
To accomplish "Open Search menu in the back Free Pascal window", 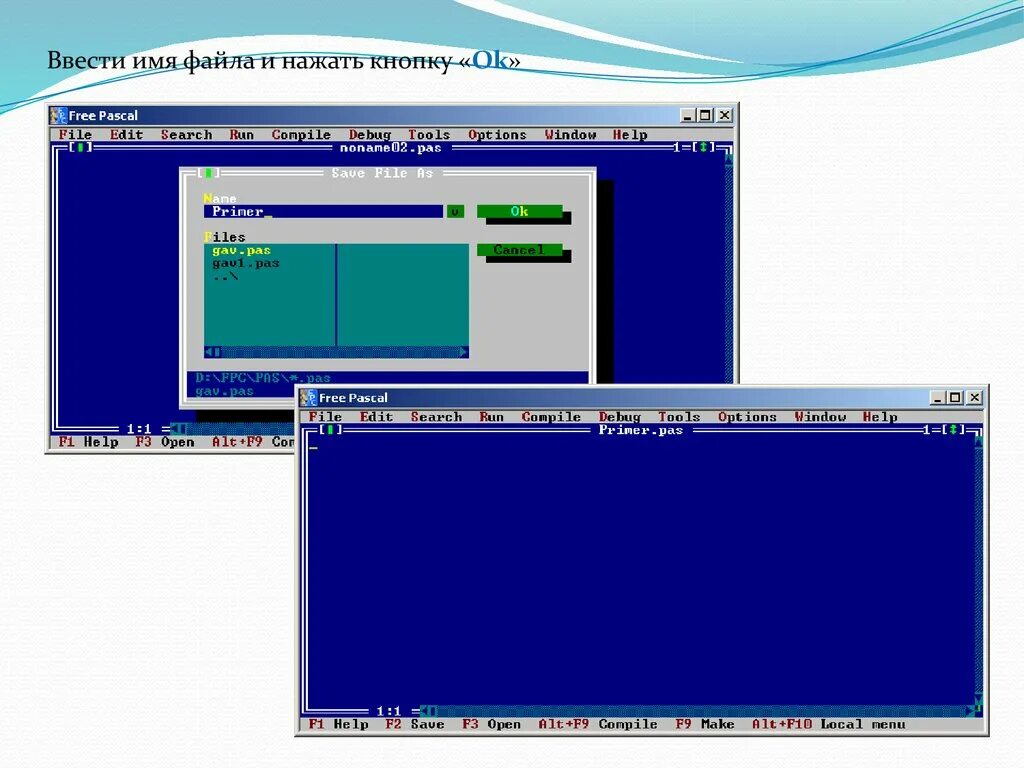I will 187,135.
